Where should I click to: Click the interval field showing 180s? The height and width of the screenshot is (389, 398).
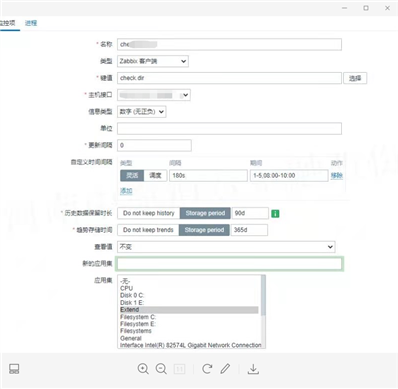point(208,175)
